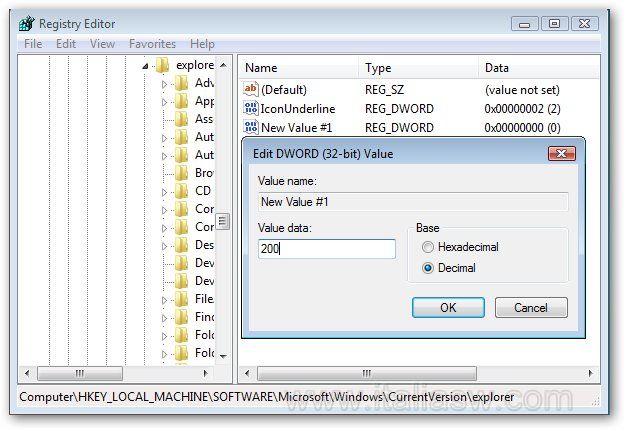Click values pane scroll left arrow
The image size is (624, 429).
(x=247, y=373)
